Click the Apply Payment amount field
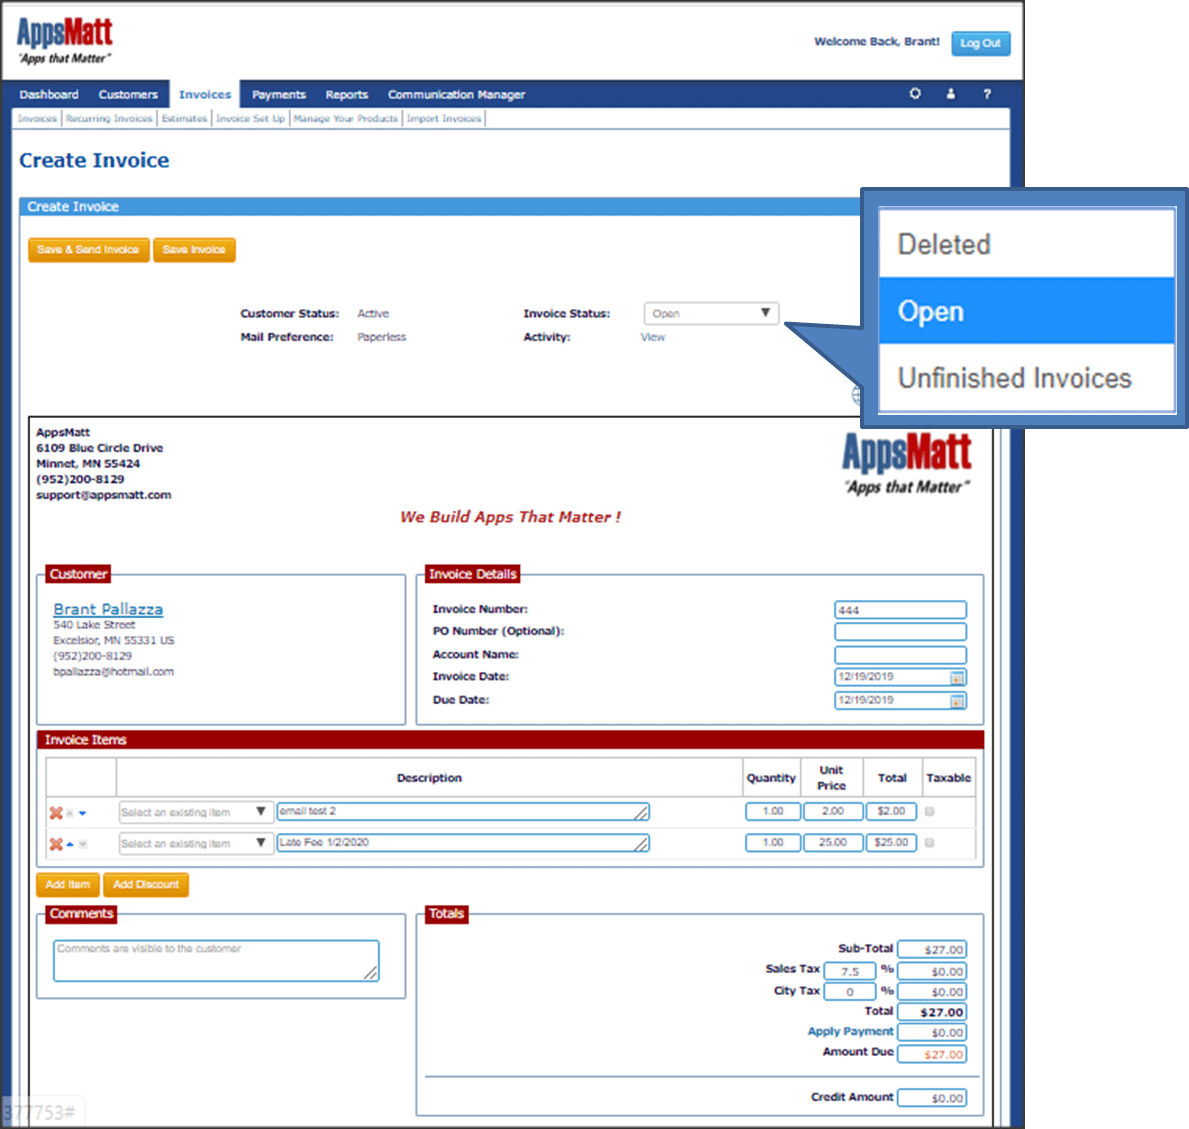This screenshot has width=1189, height=1129. (932, 1033)
